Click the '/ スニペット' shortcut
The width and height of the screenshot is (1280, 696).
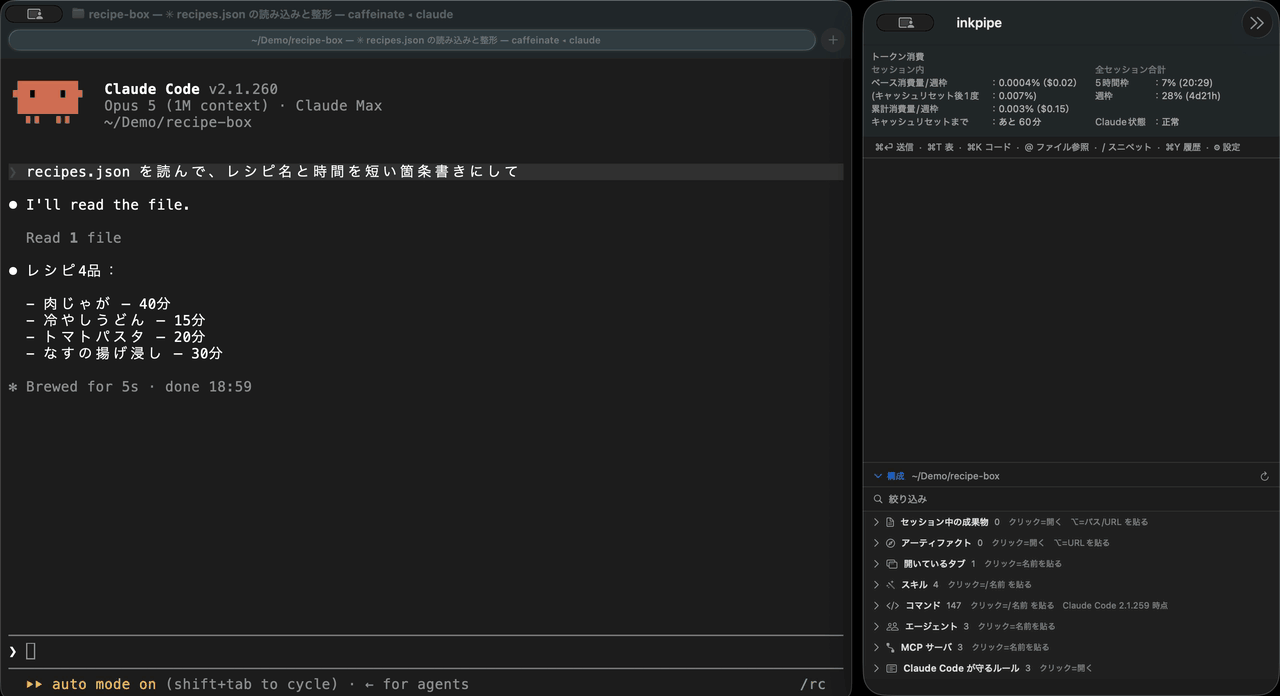click(x=1127, y=147)
